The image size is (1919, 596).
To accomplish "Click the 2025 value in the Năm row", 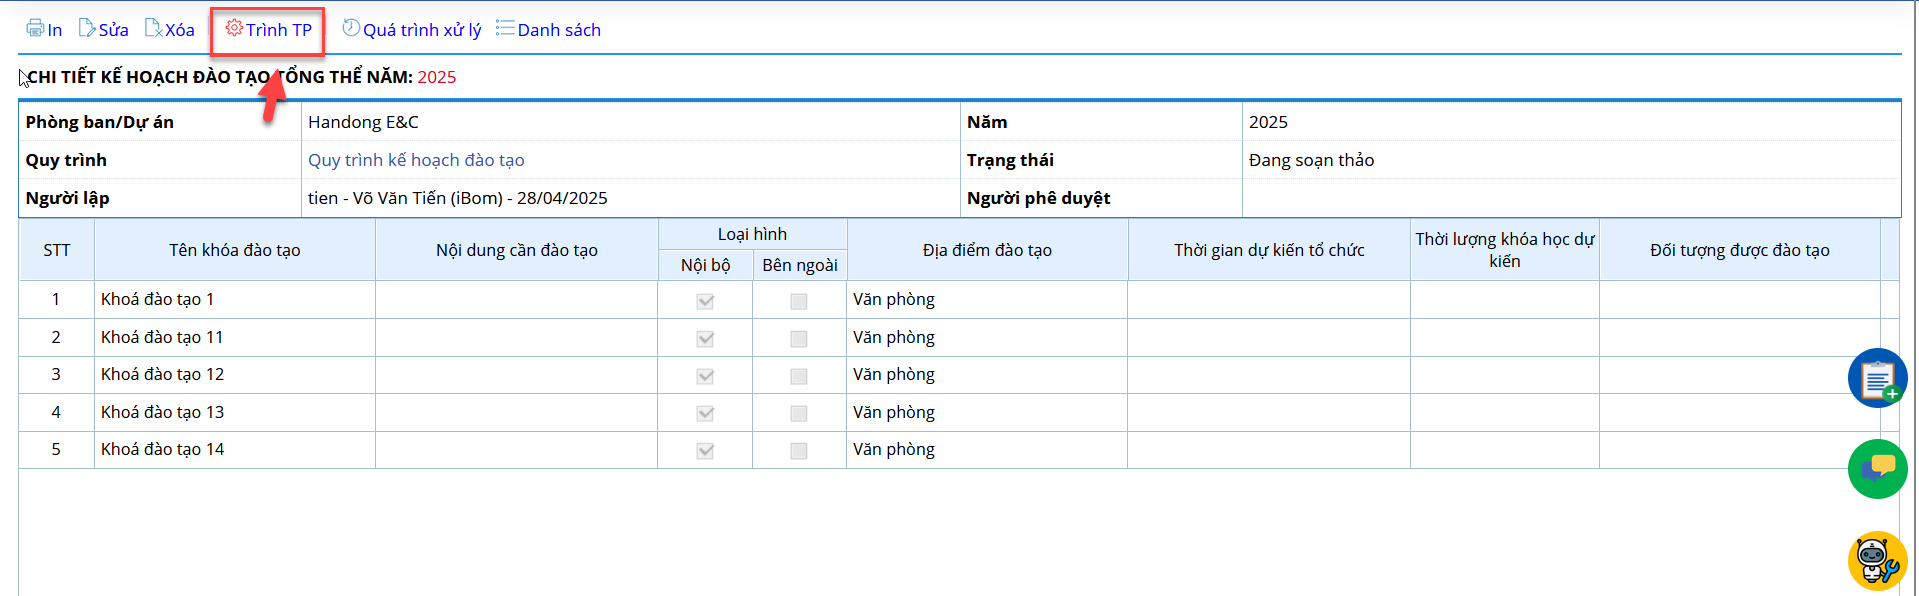I will click(1268, 122).
